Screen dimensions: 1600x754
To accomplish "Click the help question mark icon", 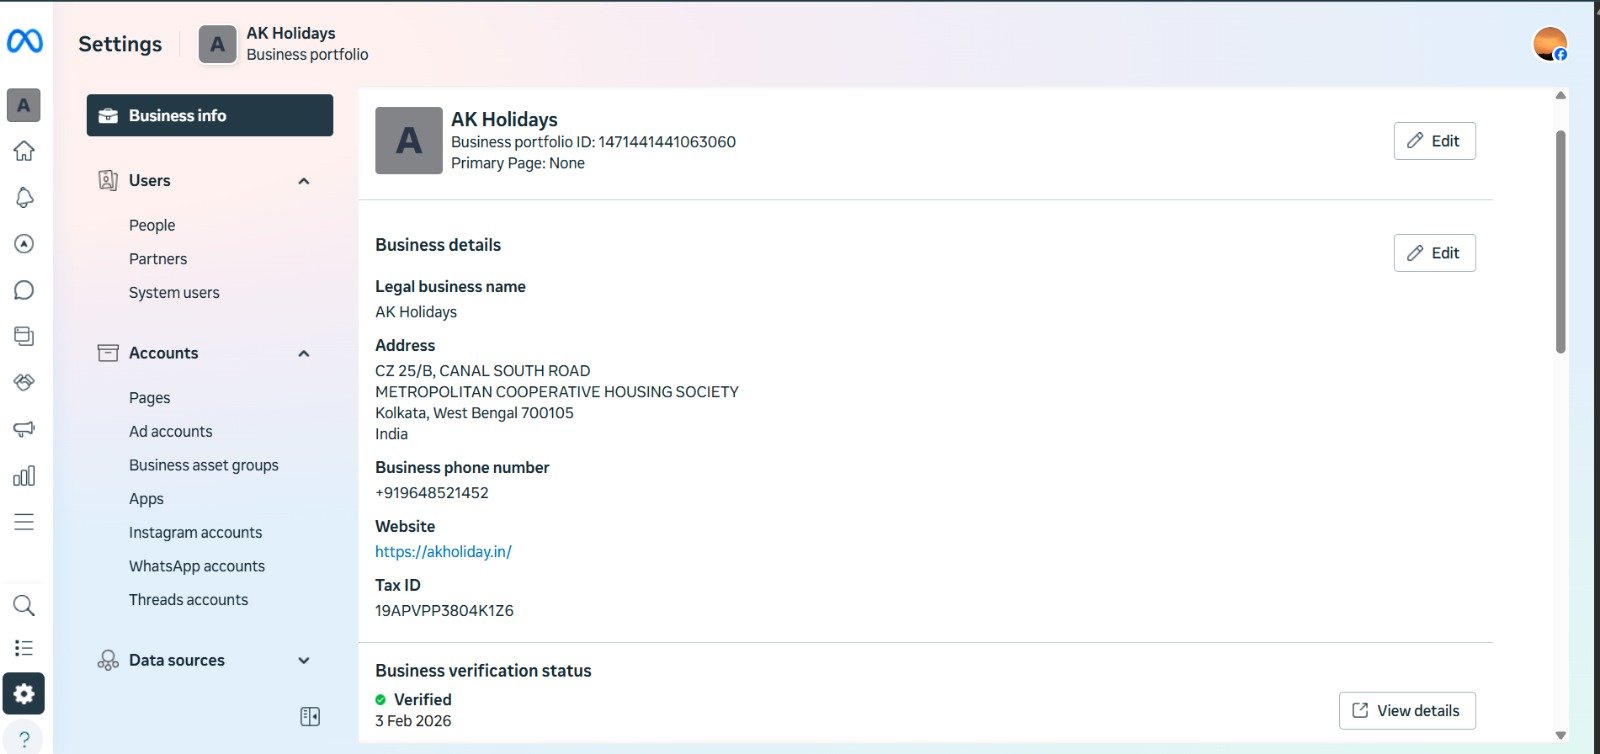I will pyautogui.click(x=24, y=739).
